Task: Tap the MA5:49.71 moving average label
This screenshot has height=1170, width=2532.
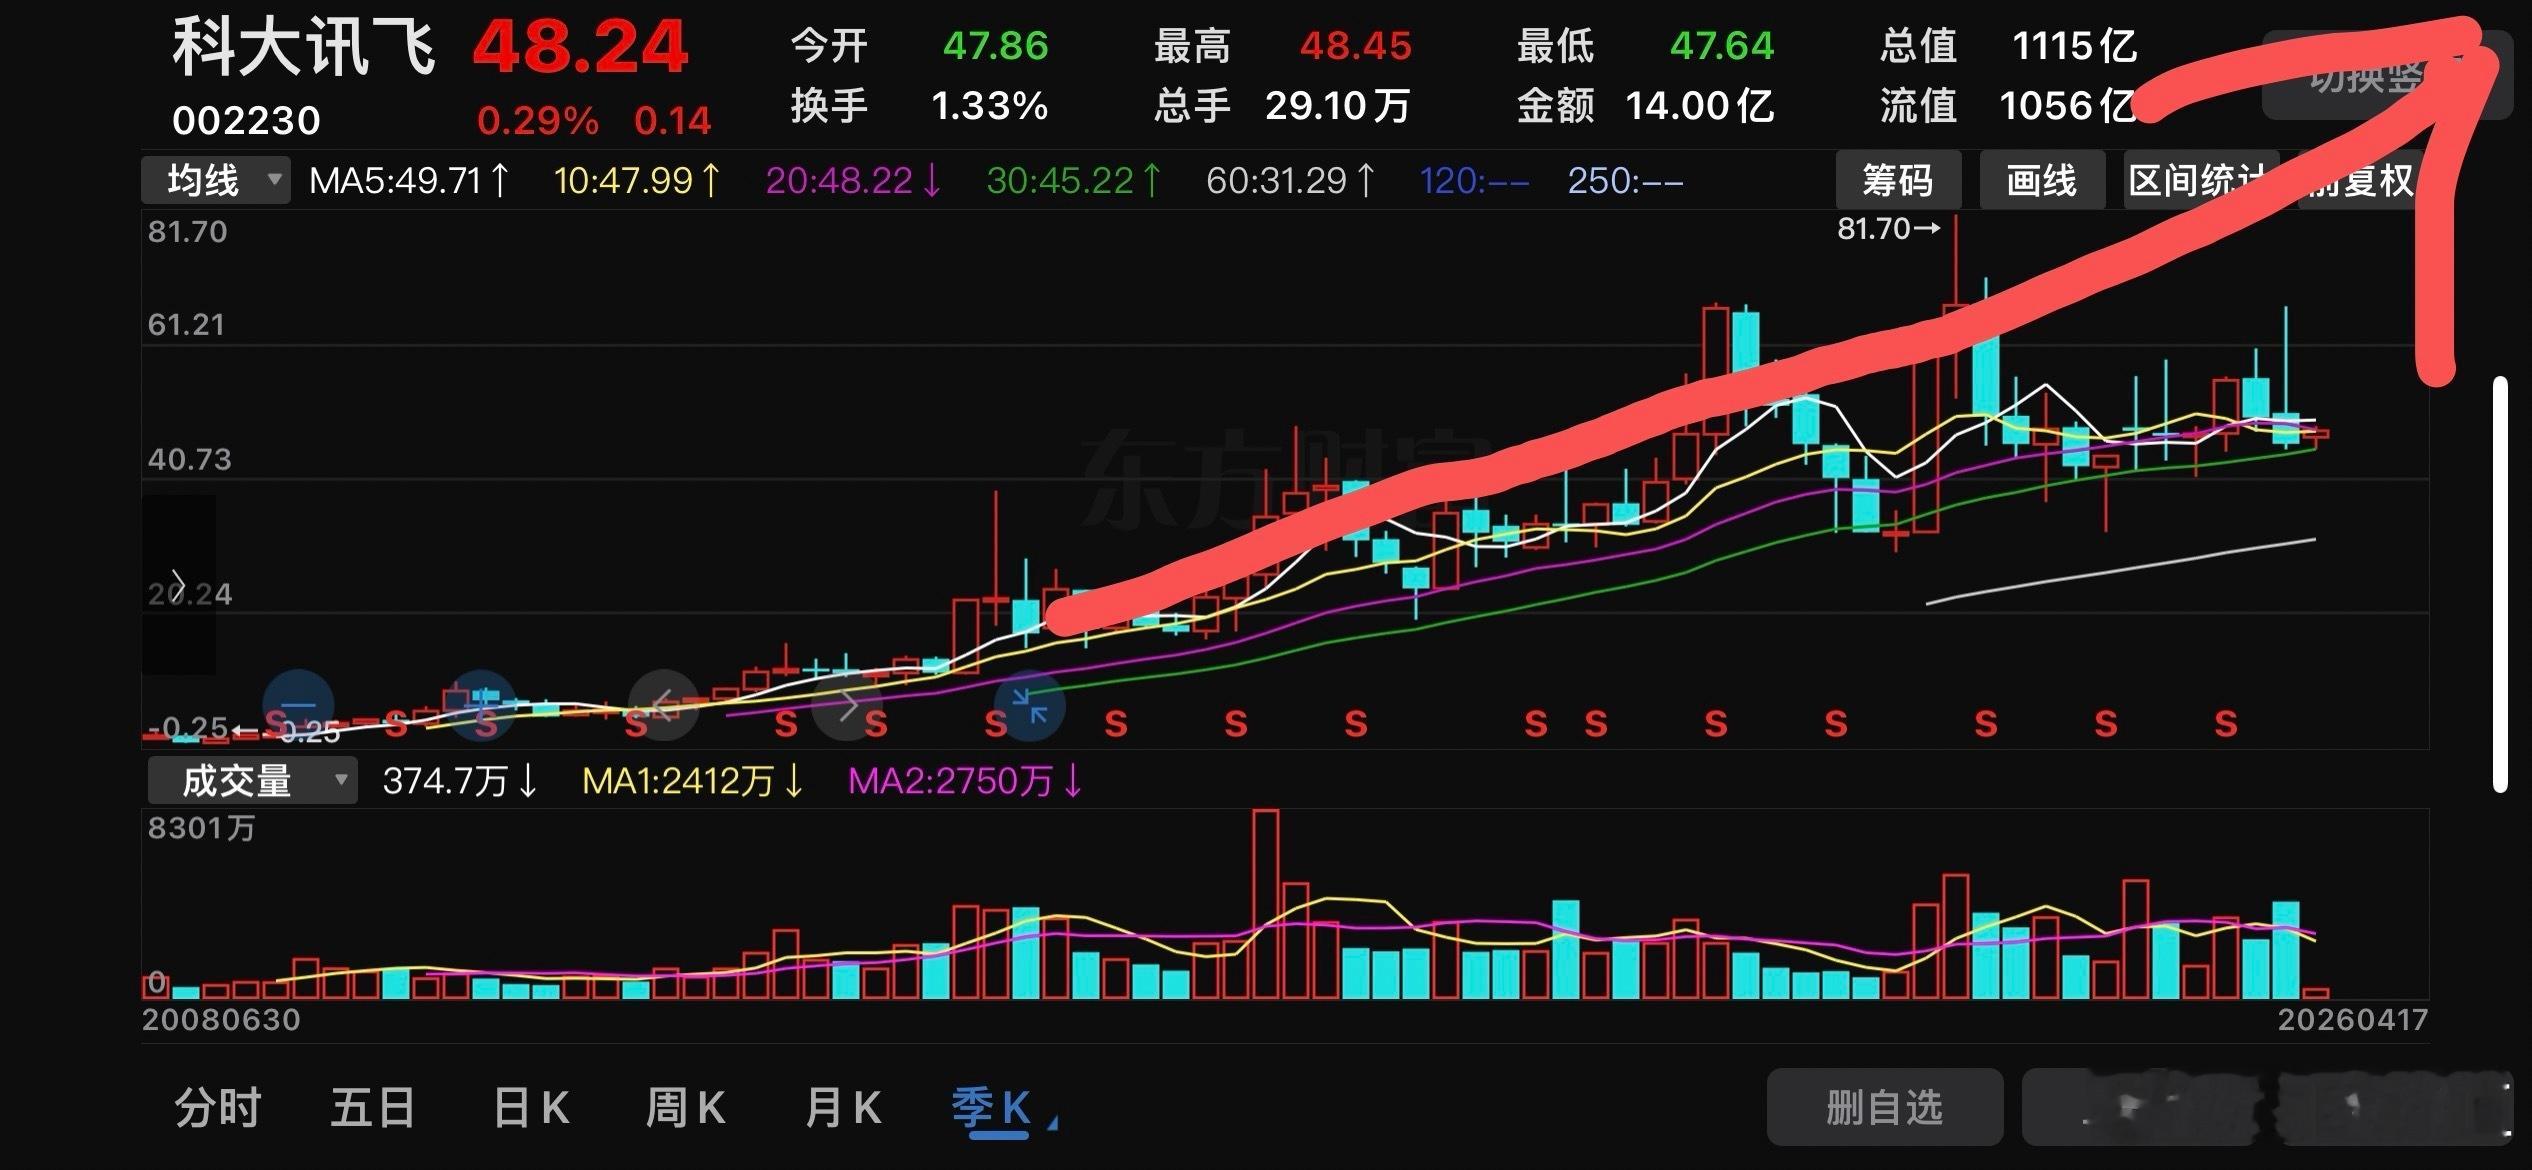Action: pyautogui.click(x=408, y=181)
